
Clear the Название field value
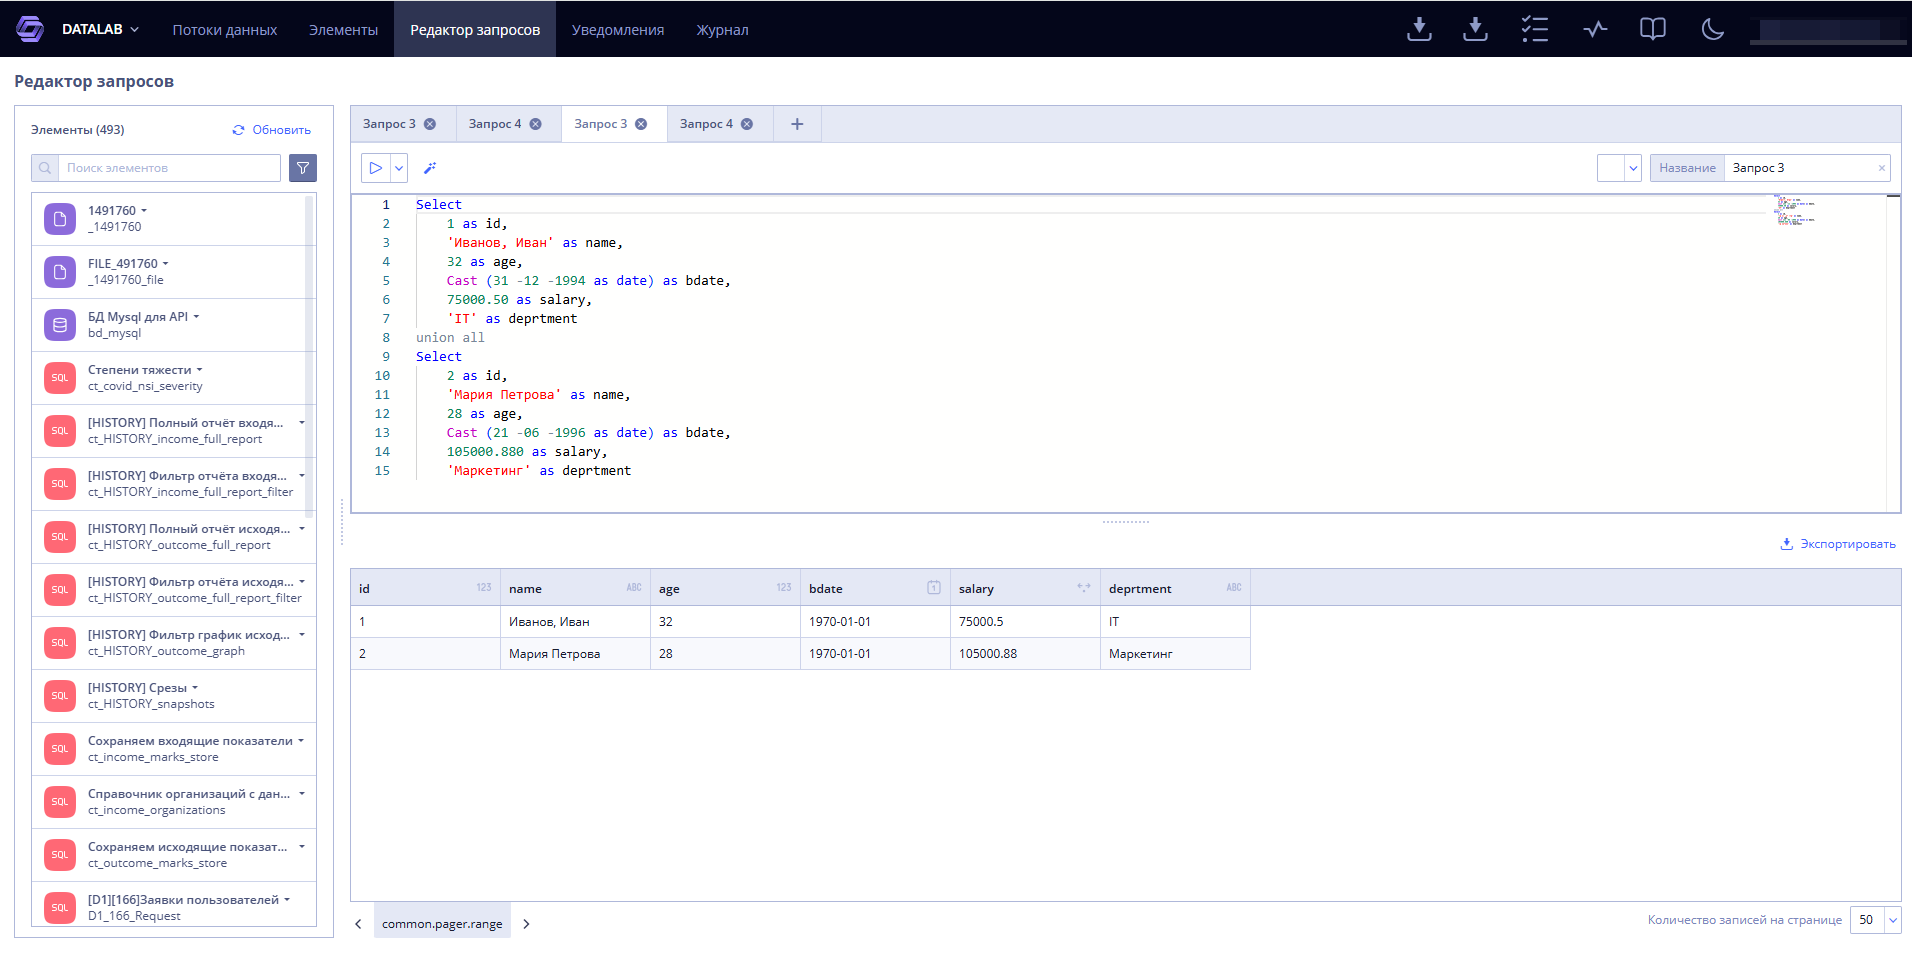tap(1881, 168)
